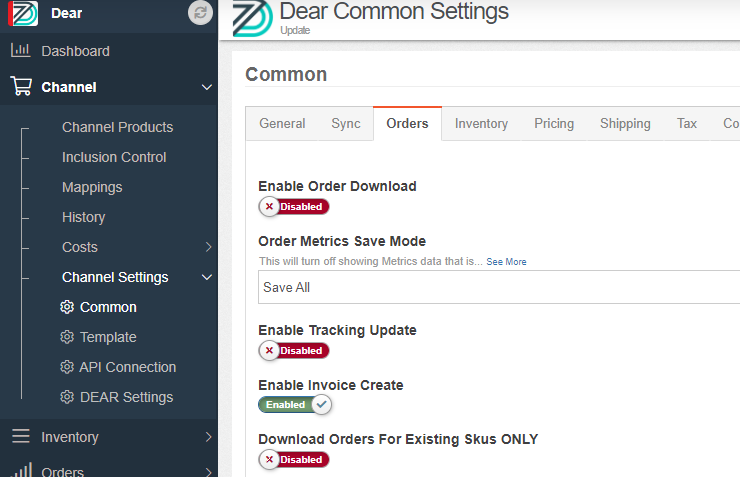Image resolution: width=740 pixels, height=477 pixels.
Task: Click the large Dear logo in page header
Action: coord(252,18)
